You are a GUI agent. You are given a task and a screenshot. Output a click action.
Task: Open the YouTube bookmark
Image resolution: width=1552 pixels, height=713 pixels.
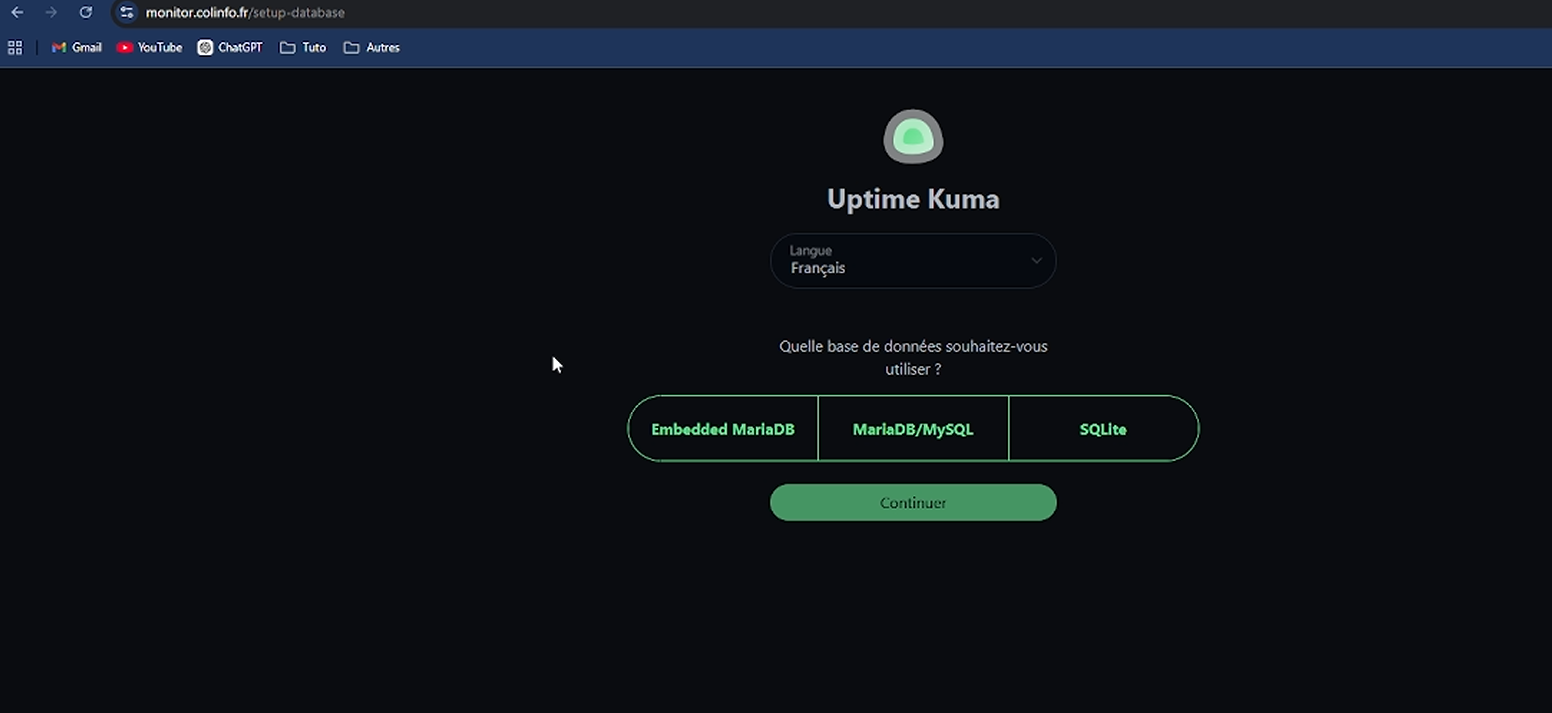coord(149,48)
